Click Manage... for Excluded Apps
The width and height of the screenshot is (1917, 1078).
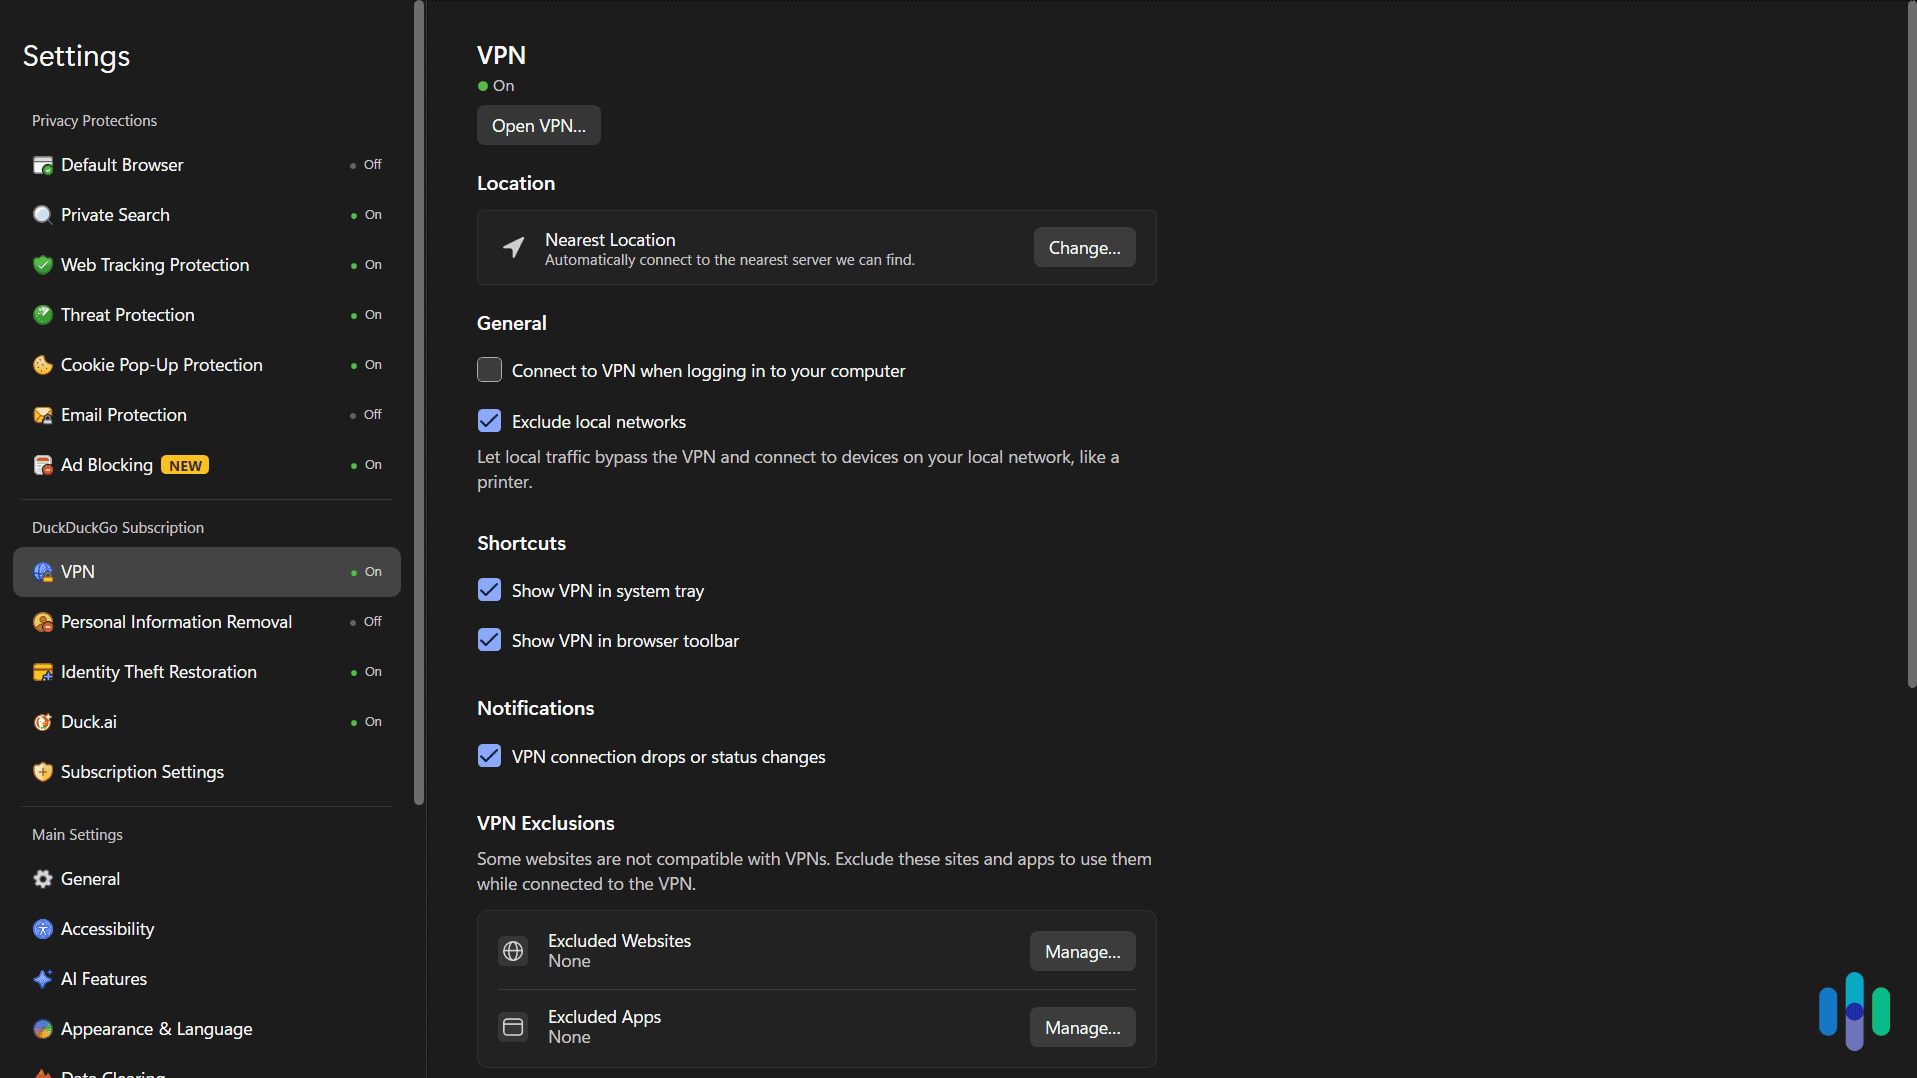click(x=1083, y=1028)
